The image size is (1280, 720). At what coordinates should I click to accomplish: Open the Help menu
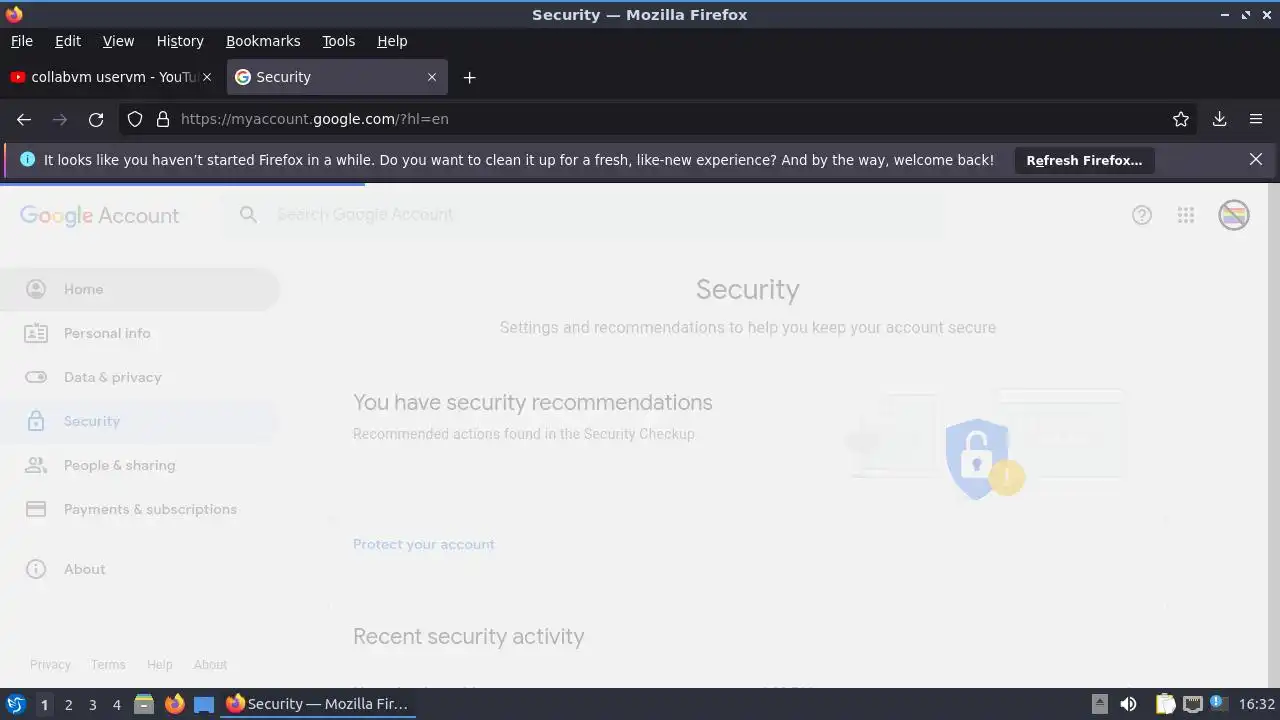[392, 41]
